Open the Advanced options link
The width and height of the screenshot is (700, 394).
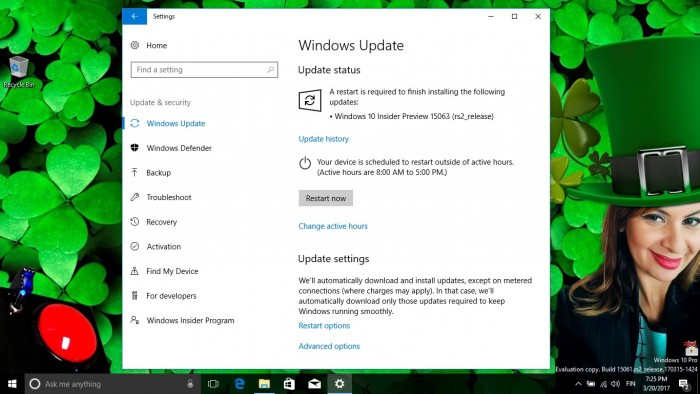329,346
